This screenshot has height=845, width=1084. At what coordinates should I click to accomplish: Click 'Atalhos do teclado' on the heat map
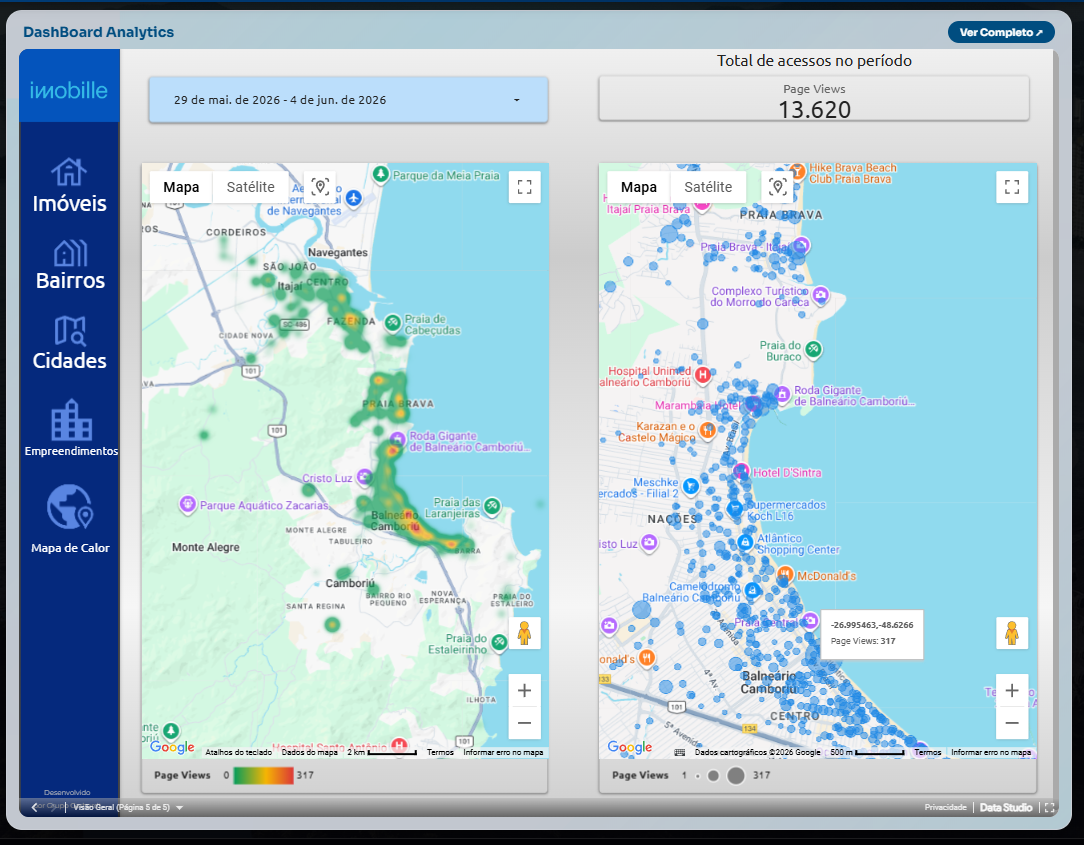(239, 752)
